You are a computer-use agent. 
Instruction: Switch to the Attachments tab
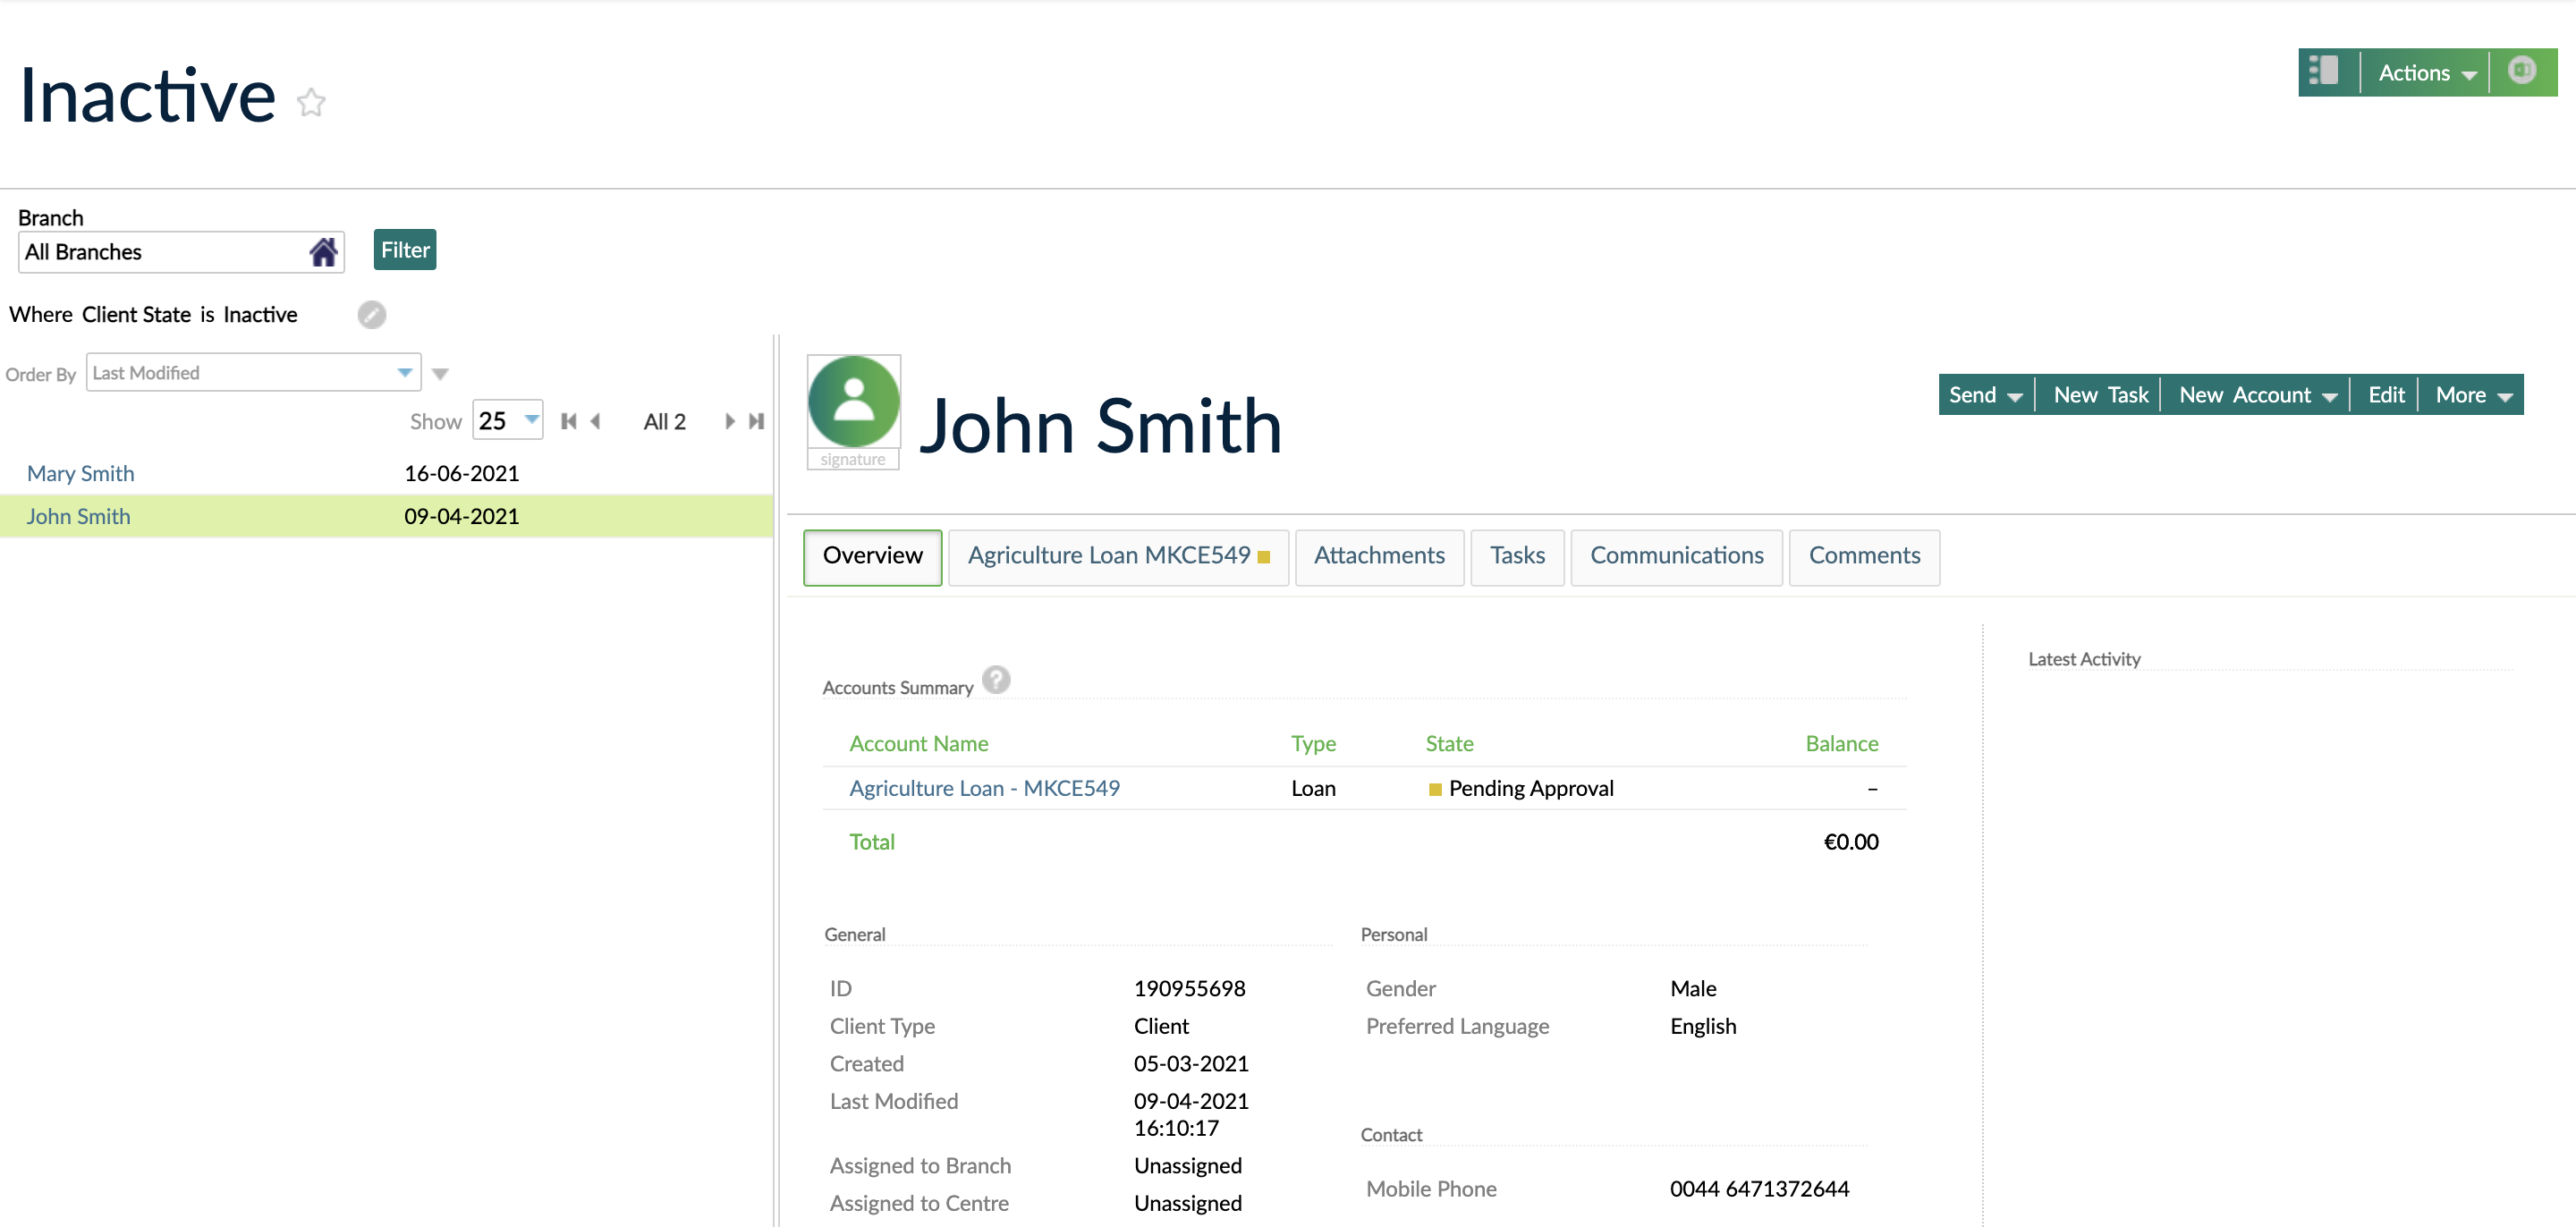pos(1378,556)
